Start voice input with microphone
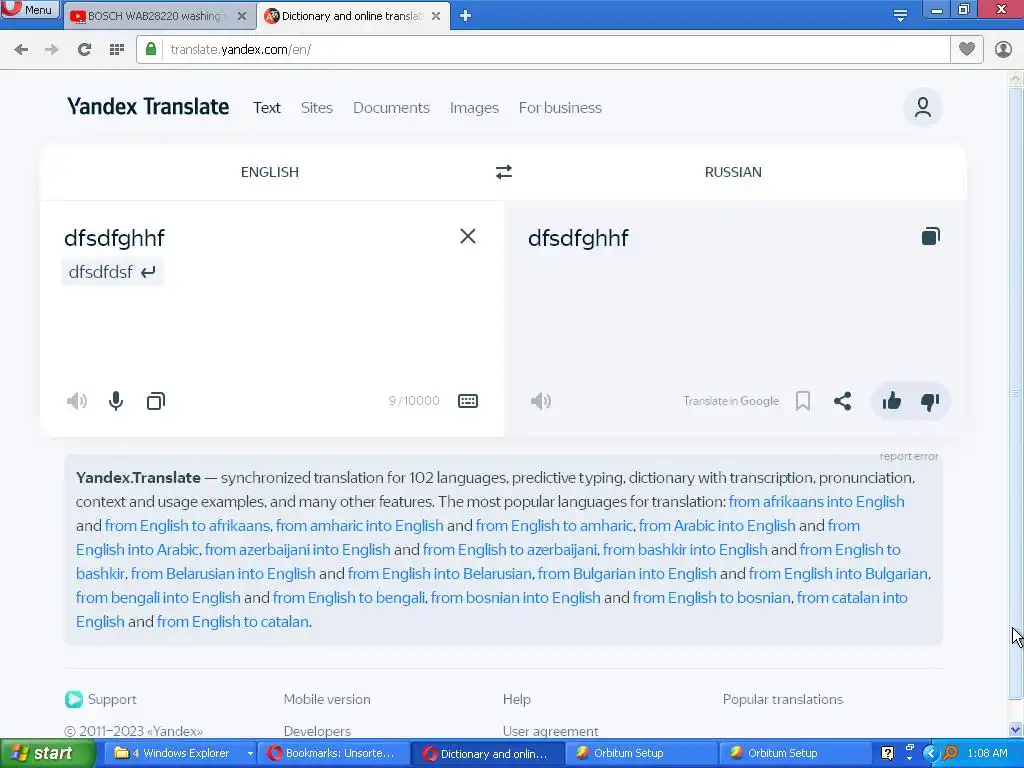Screen dimensions: 1024x768 point(116,401)
